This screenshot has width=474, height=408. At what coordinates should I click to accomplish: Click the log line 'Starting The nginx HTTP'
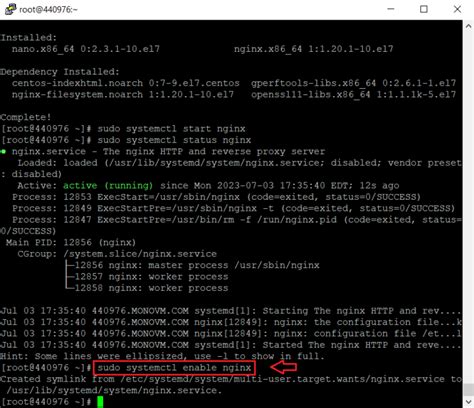tap(231, 311)
